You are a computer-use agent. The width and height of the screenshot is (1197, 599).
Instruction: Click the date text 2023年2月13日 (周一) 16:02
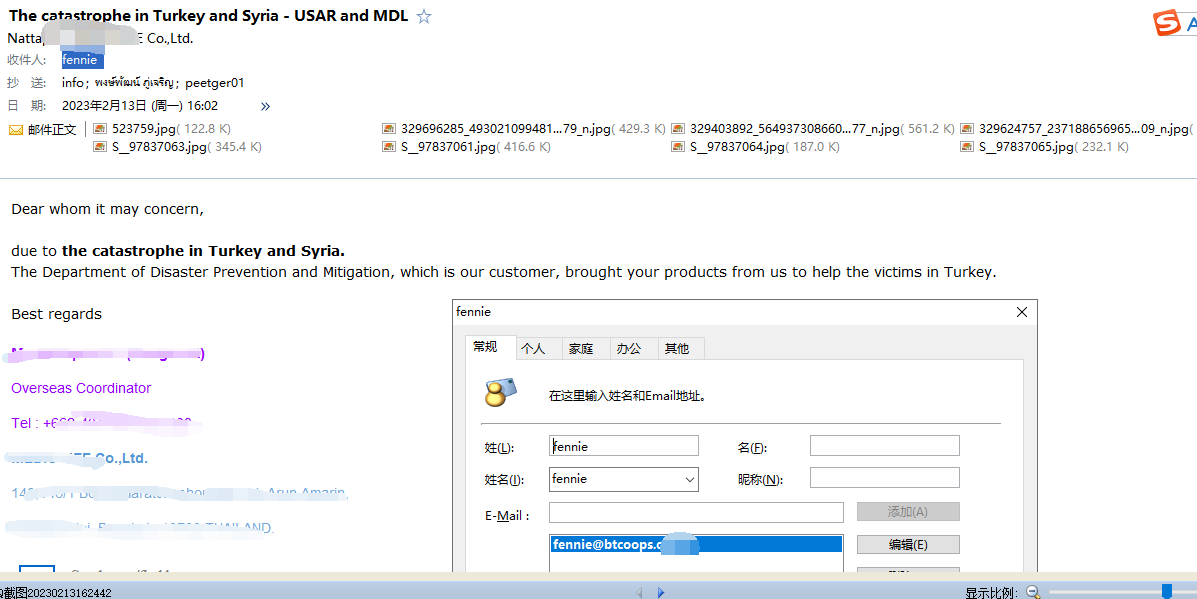140,106
